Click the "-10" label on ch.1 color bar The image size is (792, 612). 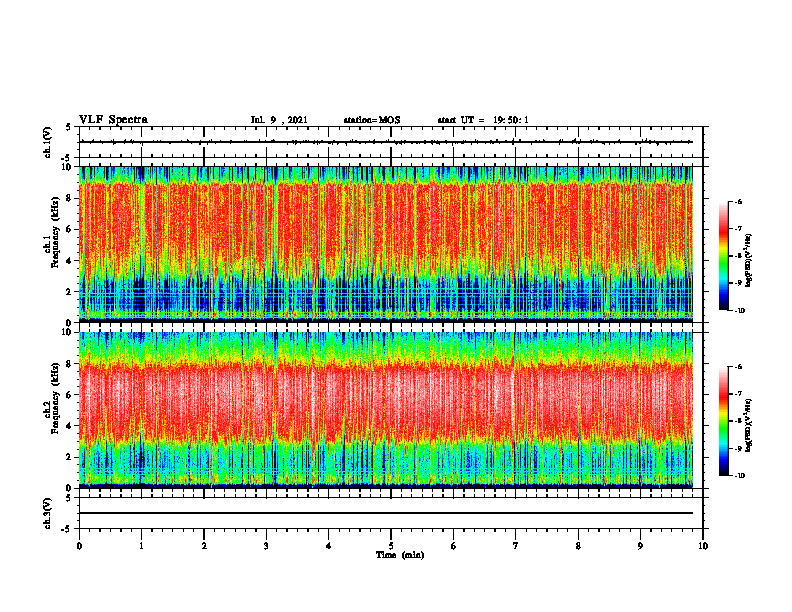(x=740, y=311)
